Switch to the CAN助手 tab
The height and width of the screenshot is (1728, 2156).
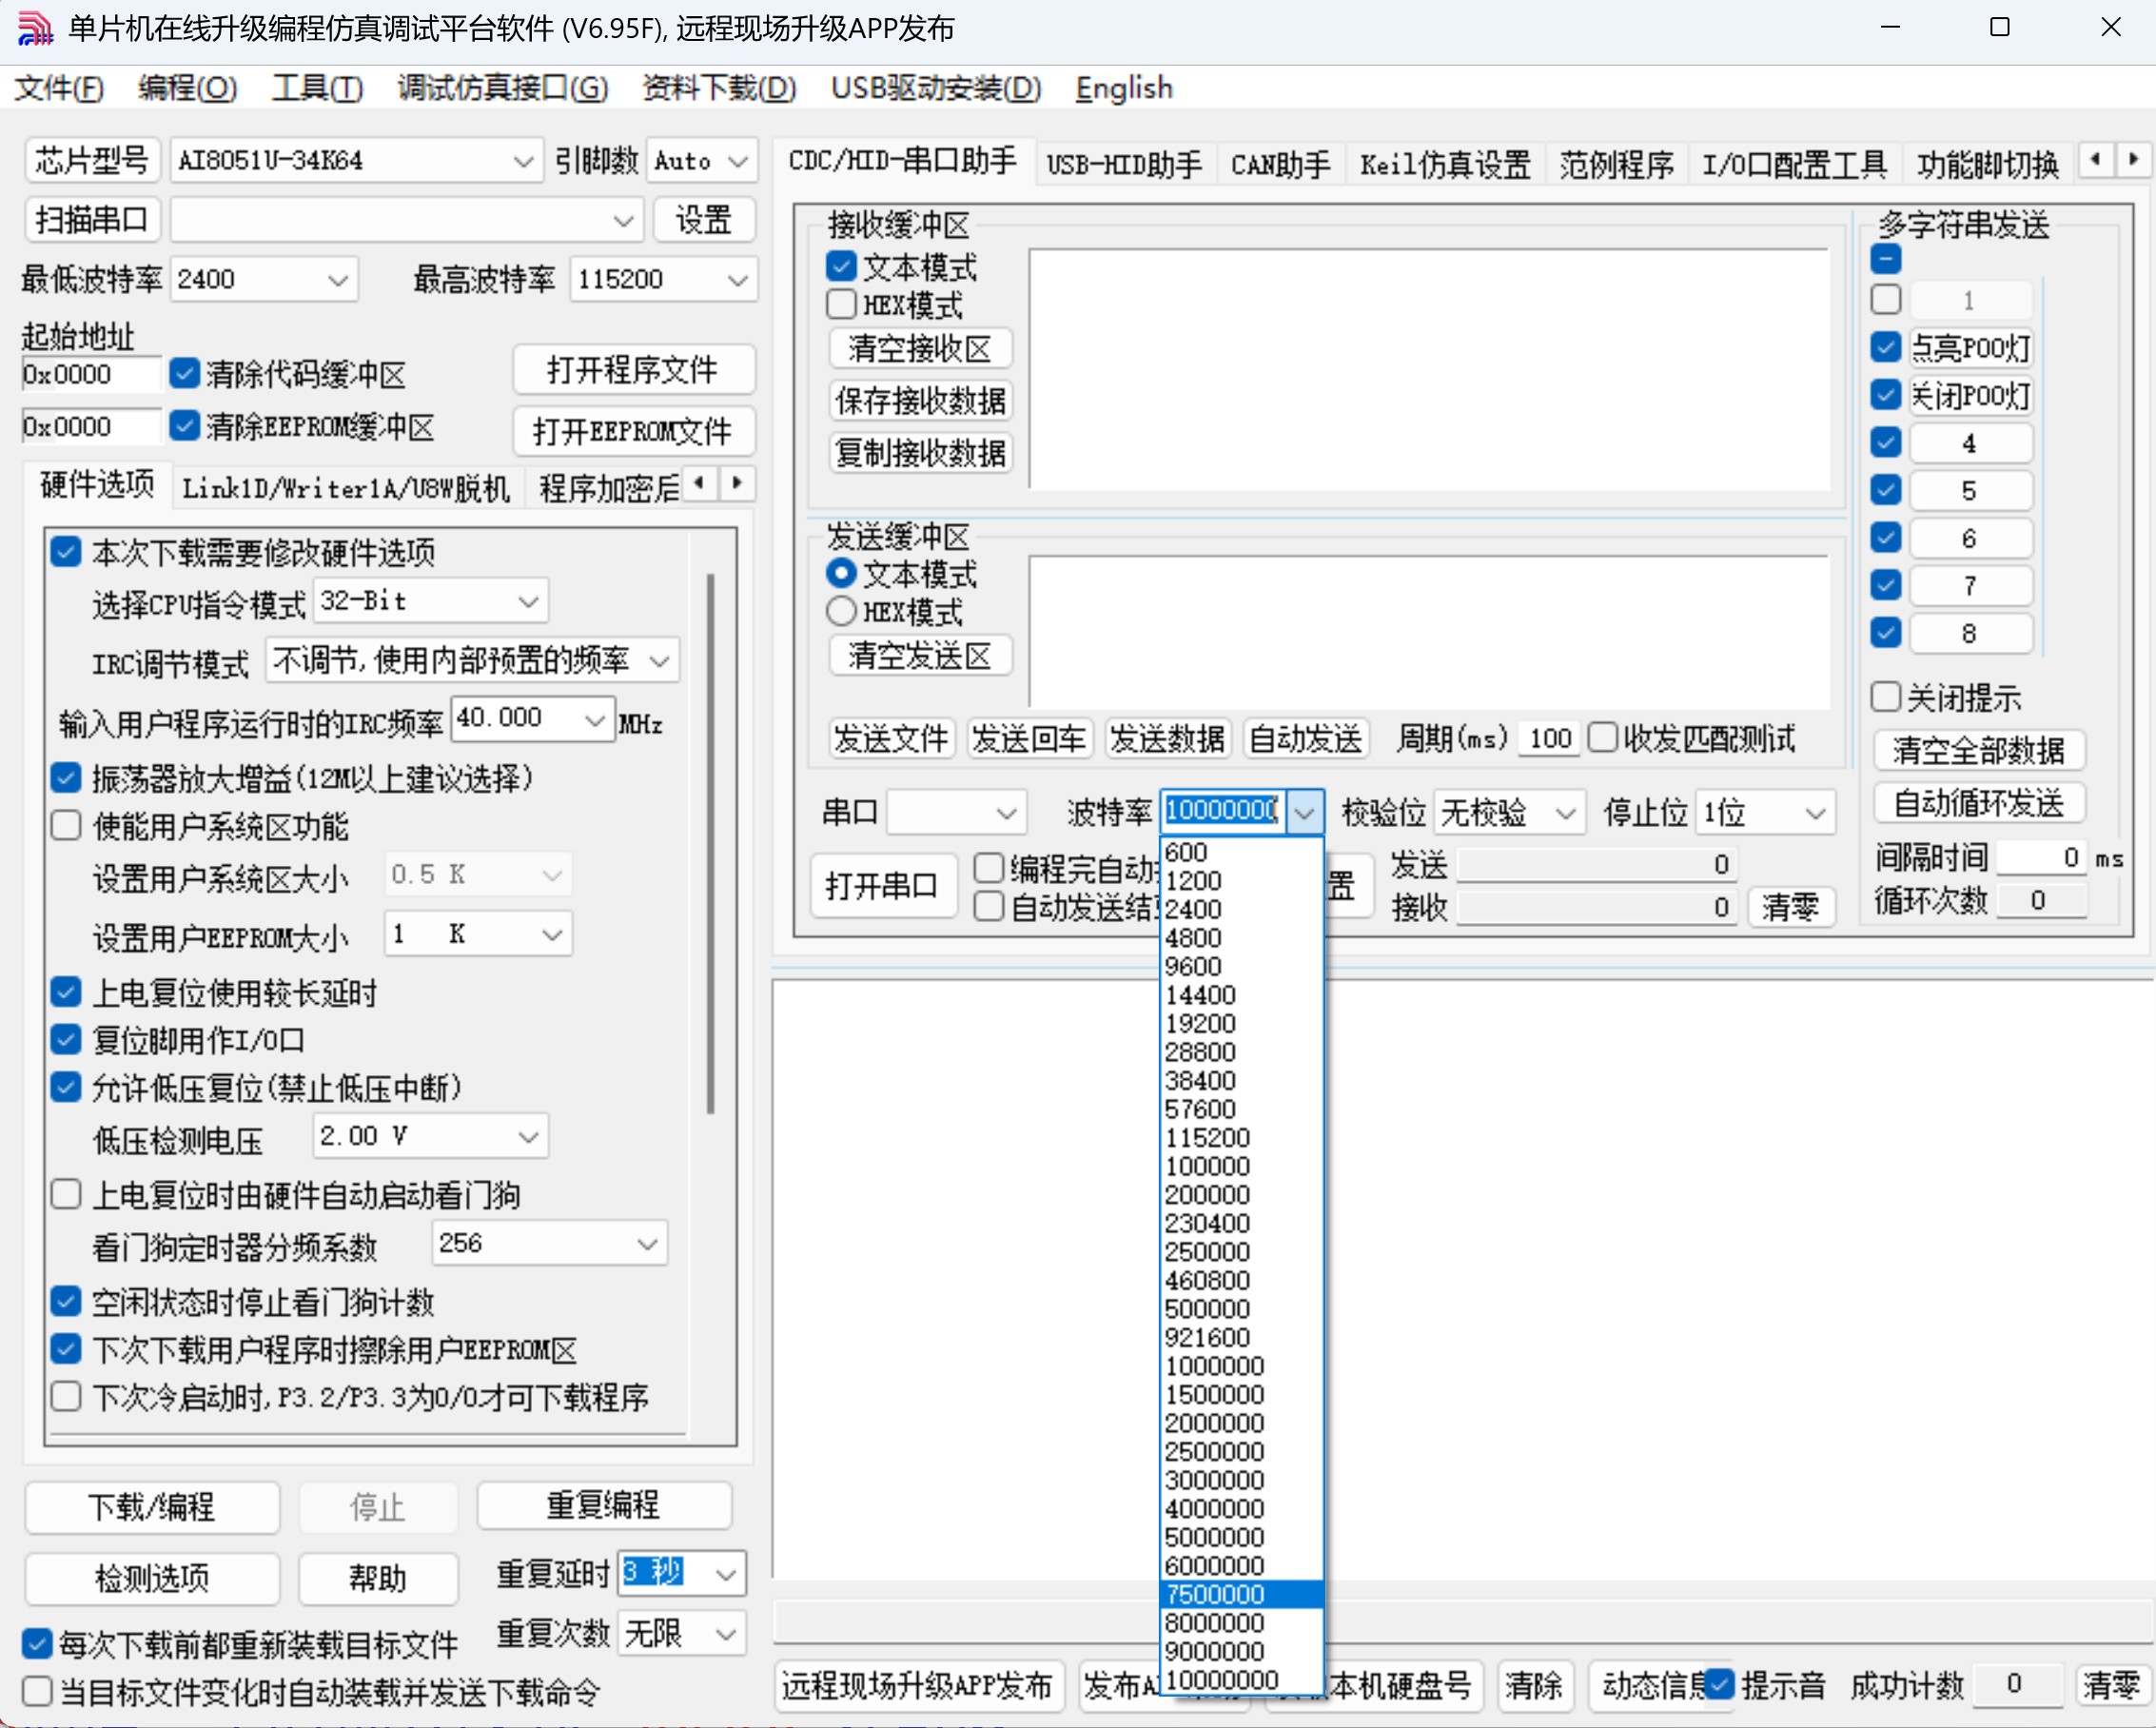pyautogui.click(x=1280, y=164)
